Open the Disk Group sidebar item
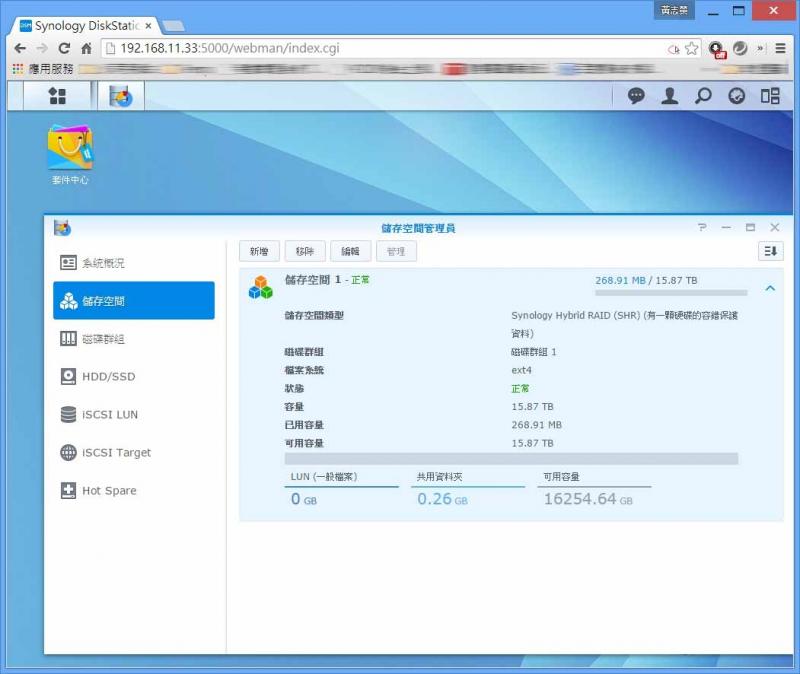800x674 pixels. pos(134,339)
